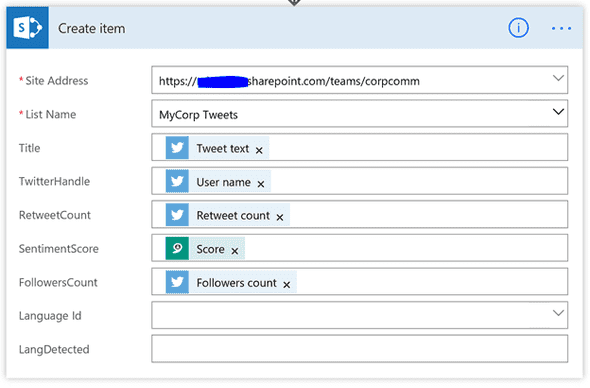Select the Create item header title

pos(91,29)
